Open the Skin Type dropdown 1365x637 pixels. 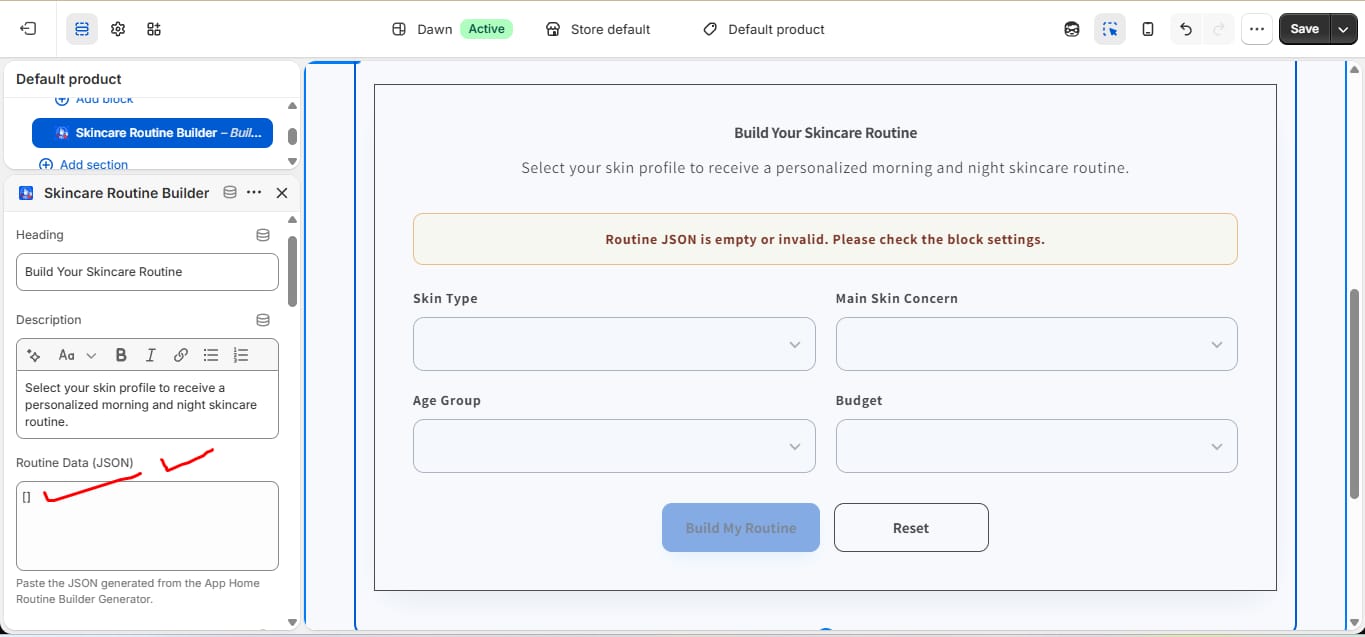[x=614, y=344]
